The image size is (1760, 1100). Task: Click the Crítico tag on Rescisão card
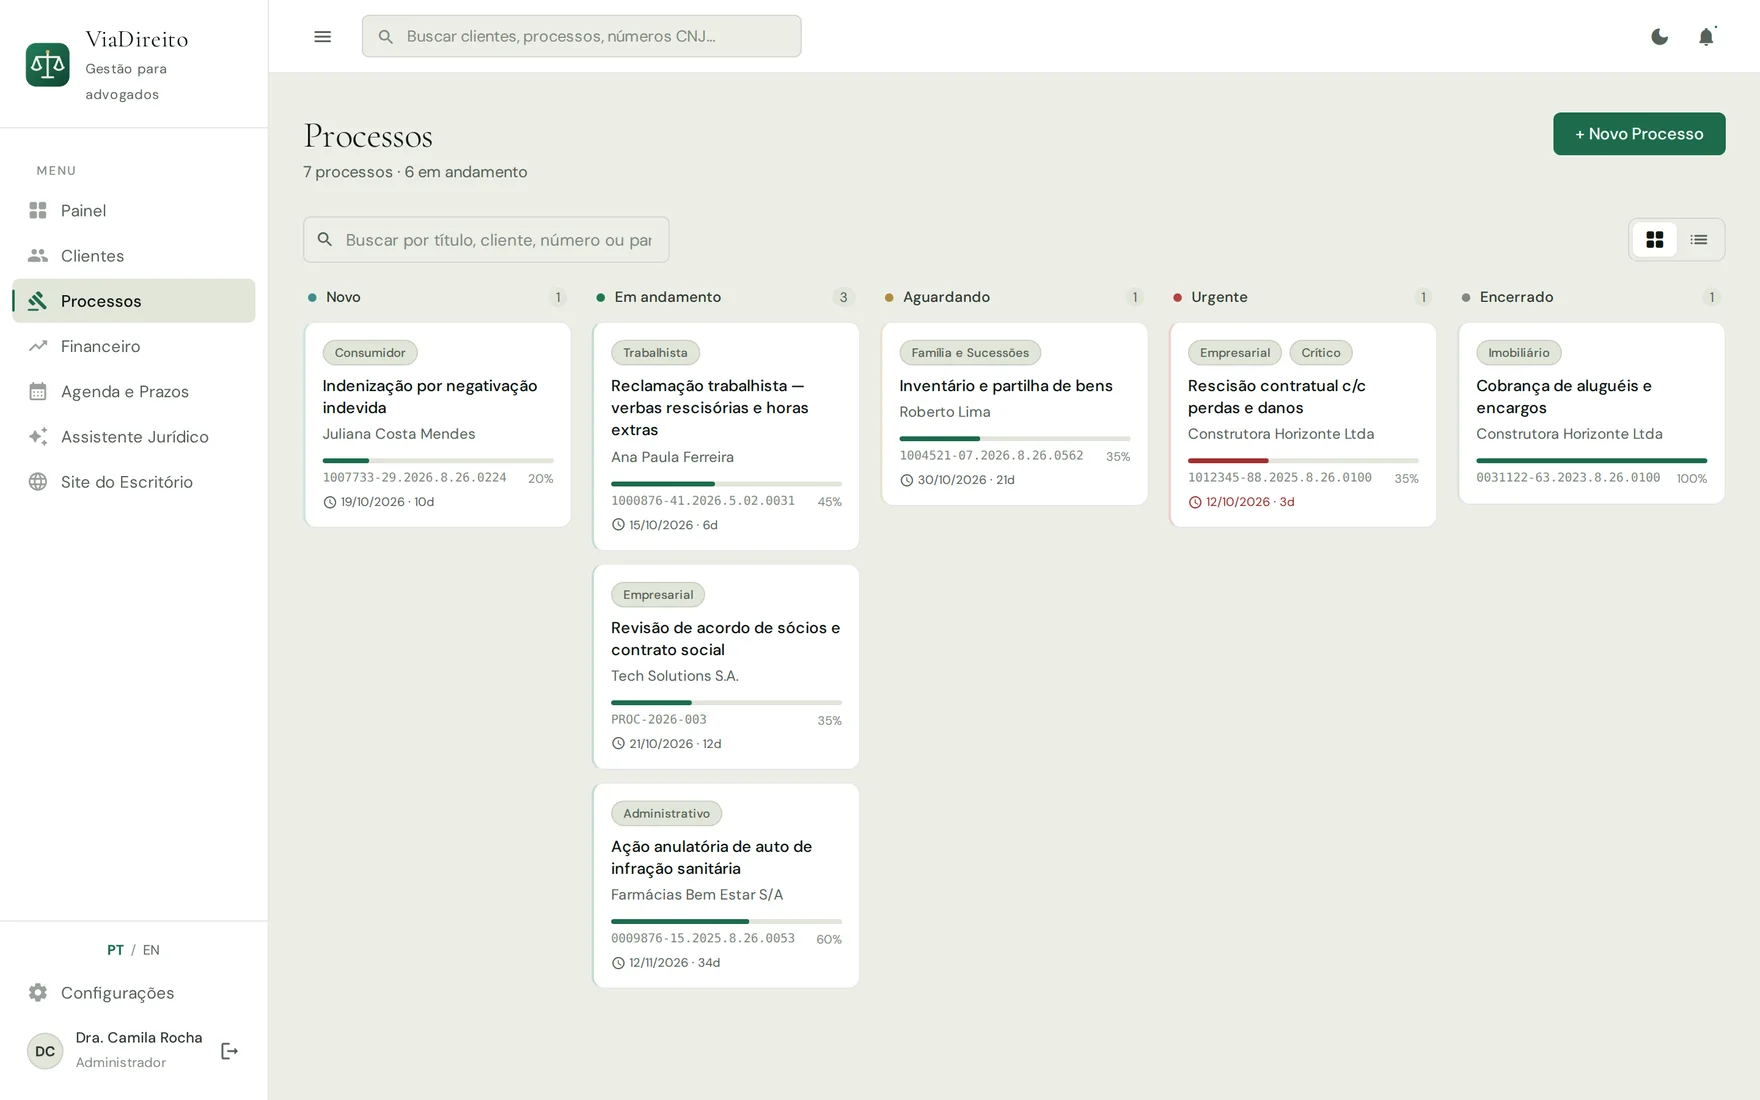pos(1320,353)
